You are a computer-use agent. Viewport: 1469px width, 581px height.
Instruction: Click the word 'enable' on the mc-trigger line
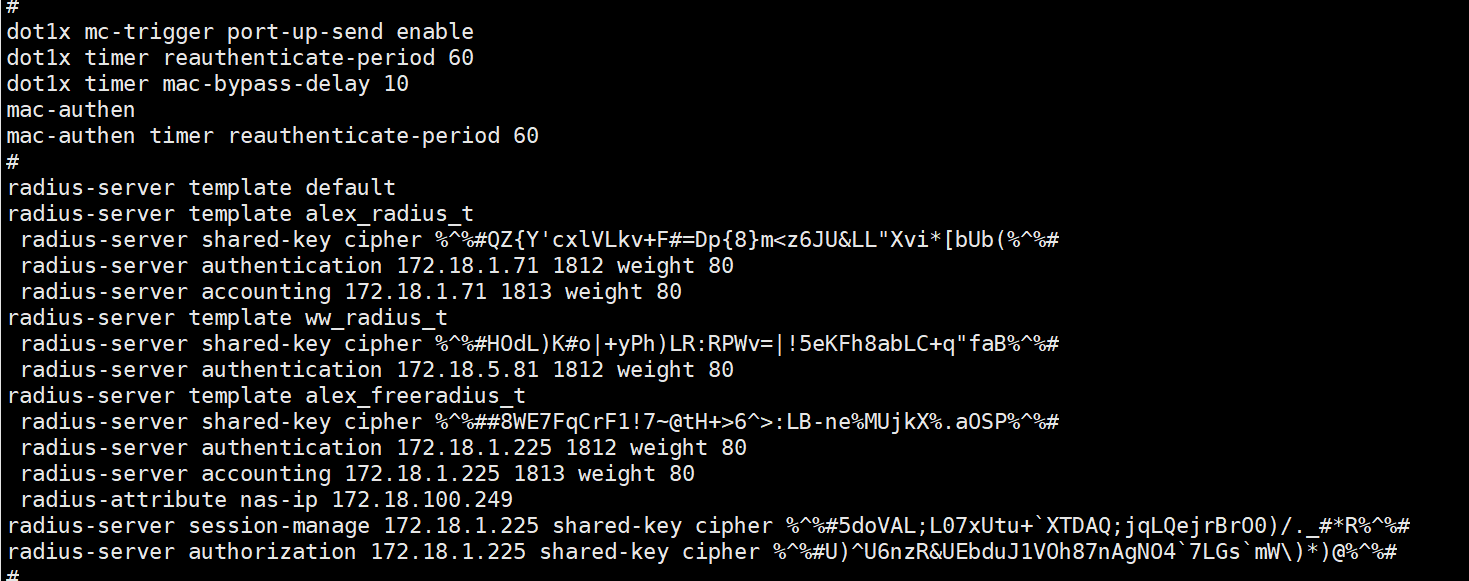click(435, 32)
